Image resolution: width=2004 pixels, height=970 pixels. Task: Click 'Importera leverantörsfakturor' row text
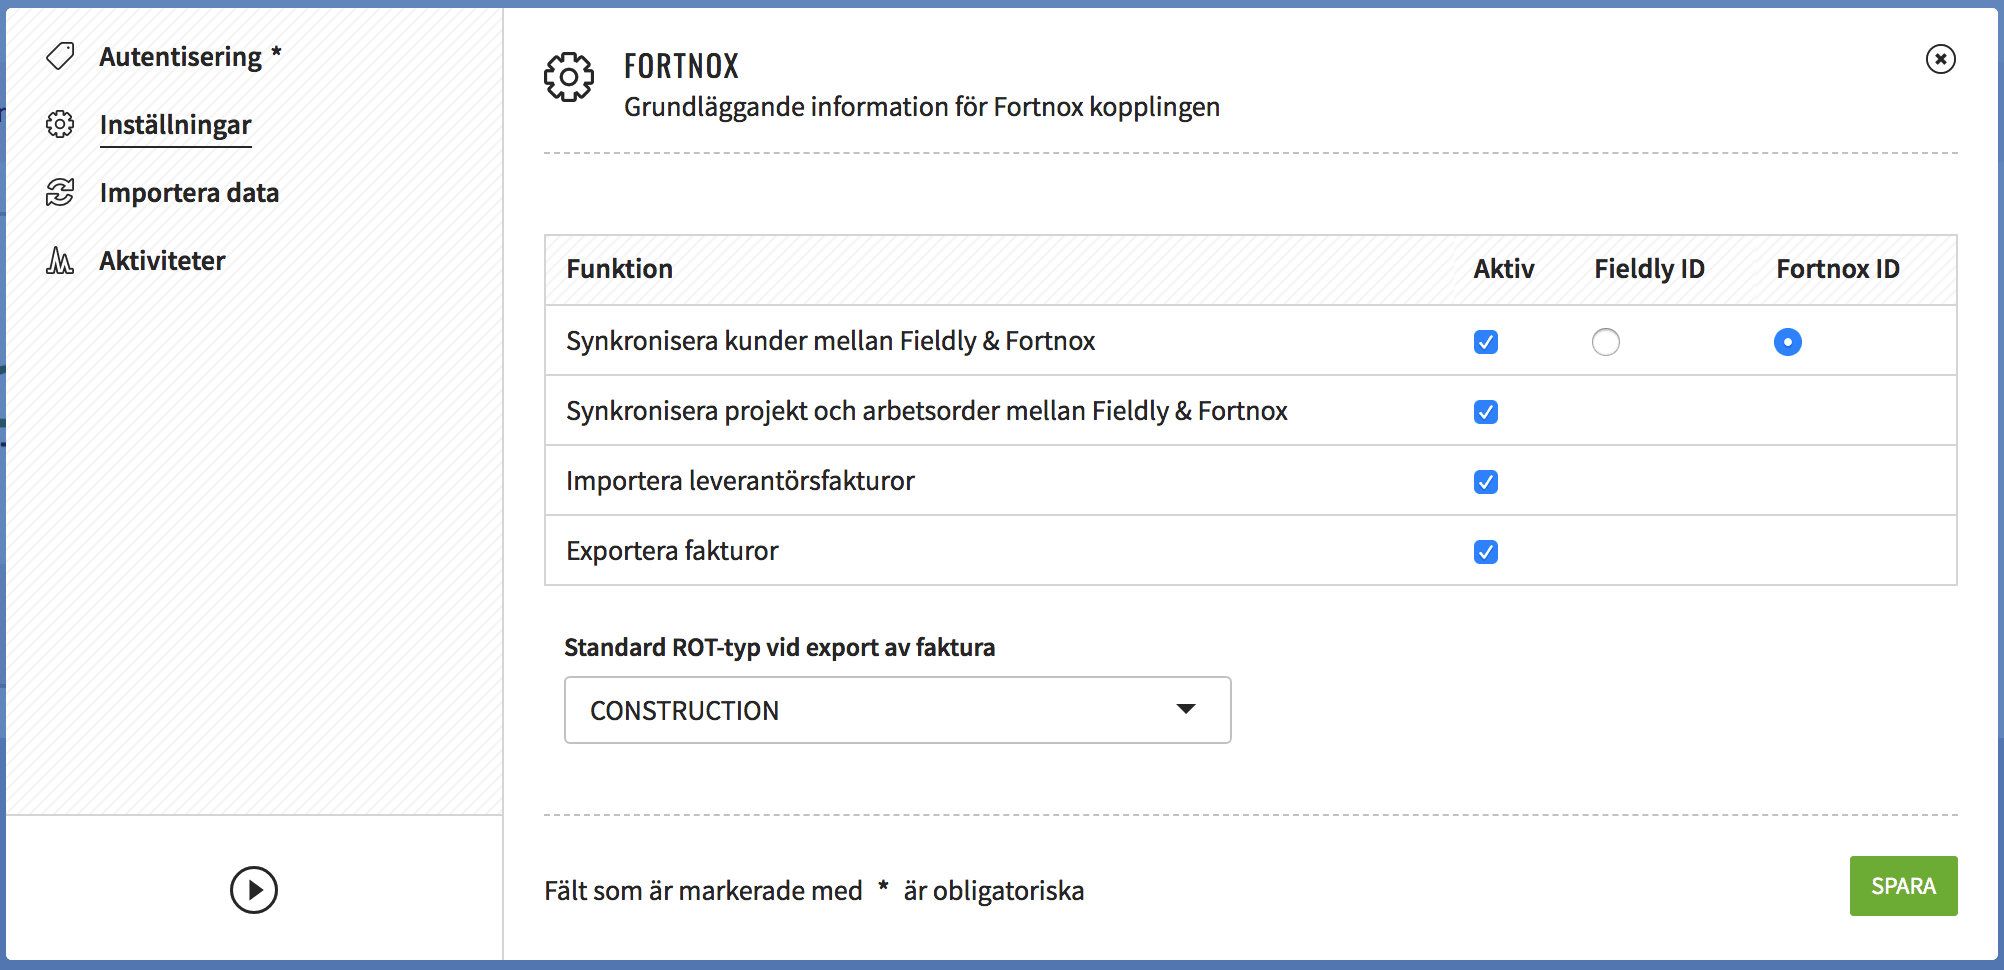tap(740, 481)
